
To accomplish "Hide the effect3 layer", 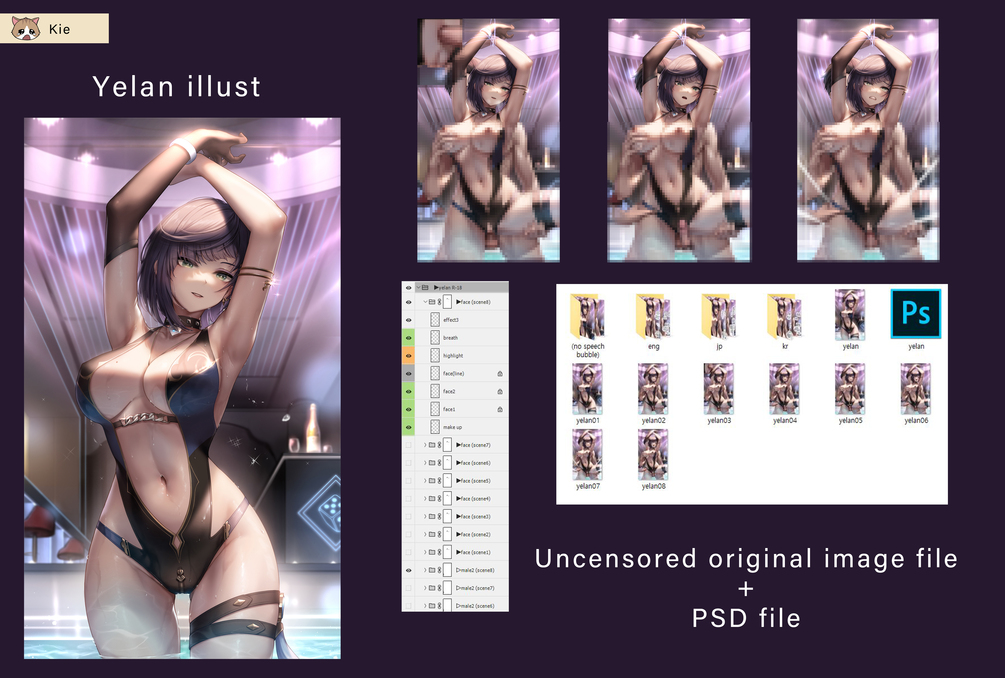I will (x=408, y=320).
